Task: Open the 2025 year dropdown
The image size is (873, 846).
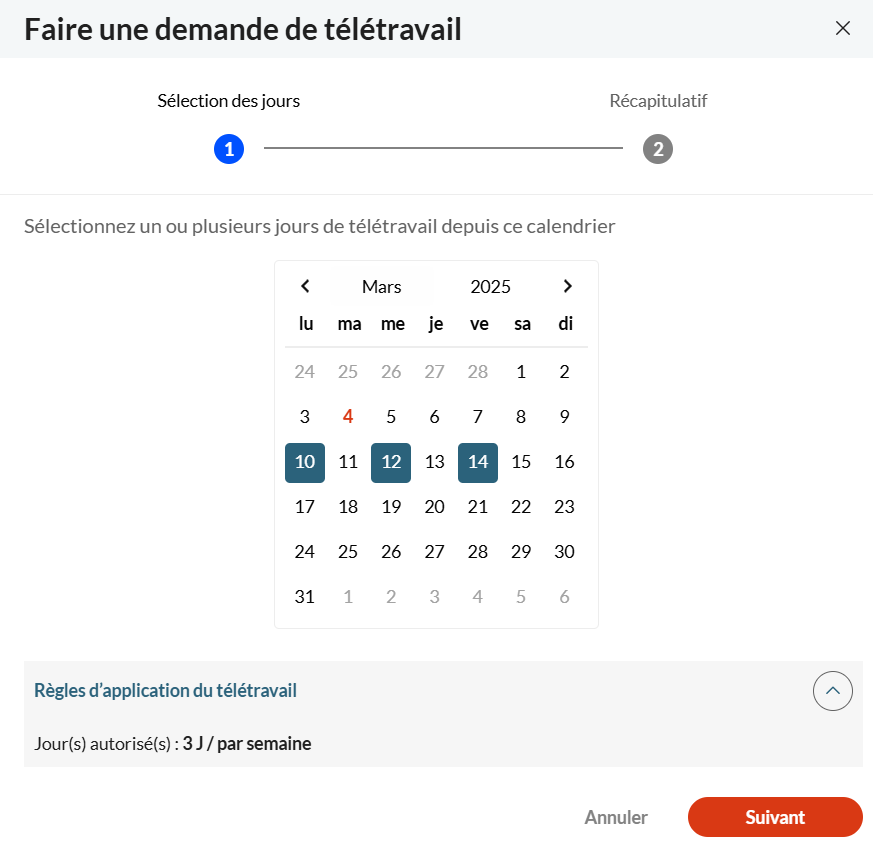Action: point(490,287)
